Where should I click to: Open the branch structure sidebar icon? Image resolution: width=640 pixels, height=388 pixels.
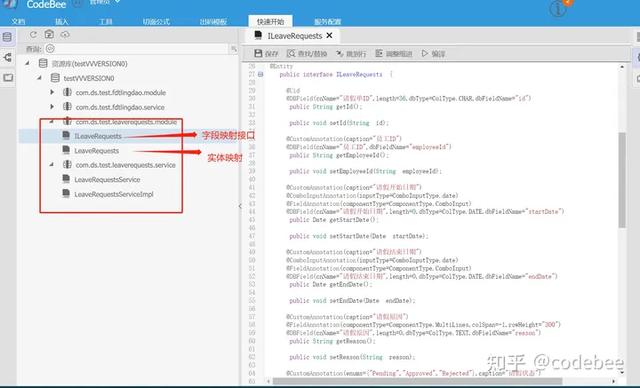point(7,57)
